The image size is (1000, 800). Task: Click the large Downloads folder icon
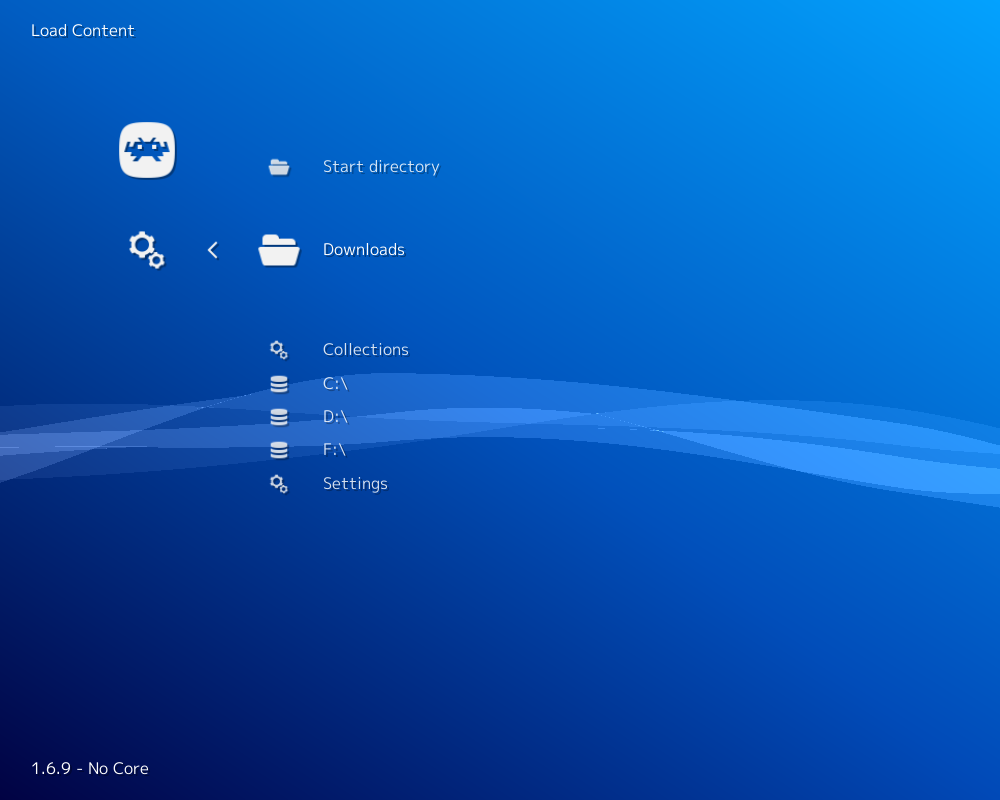click(x=279, y=250)
